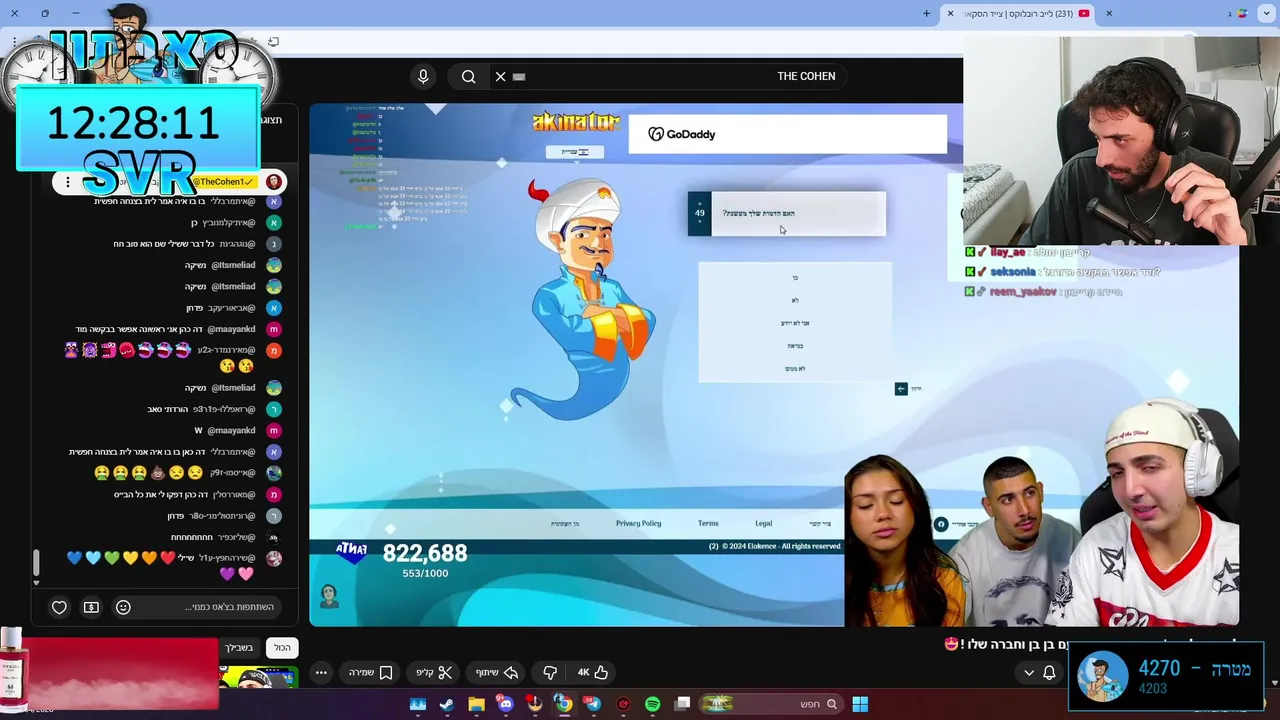Open Steam from the taskbar
Screen dimensions: 1280x720
[x=447, y=704]
